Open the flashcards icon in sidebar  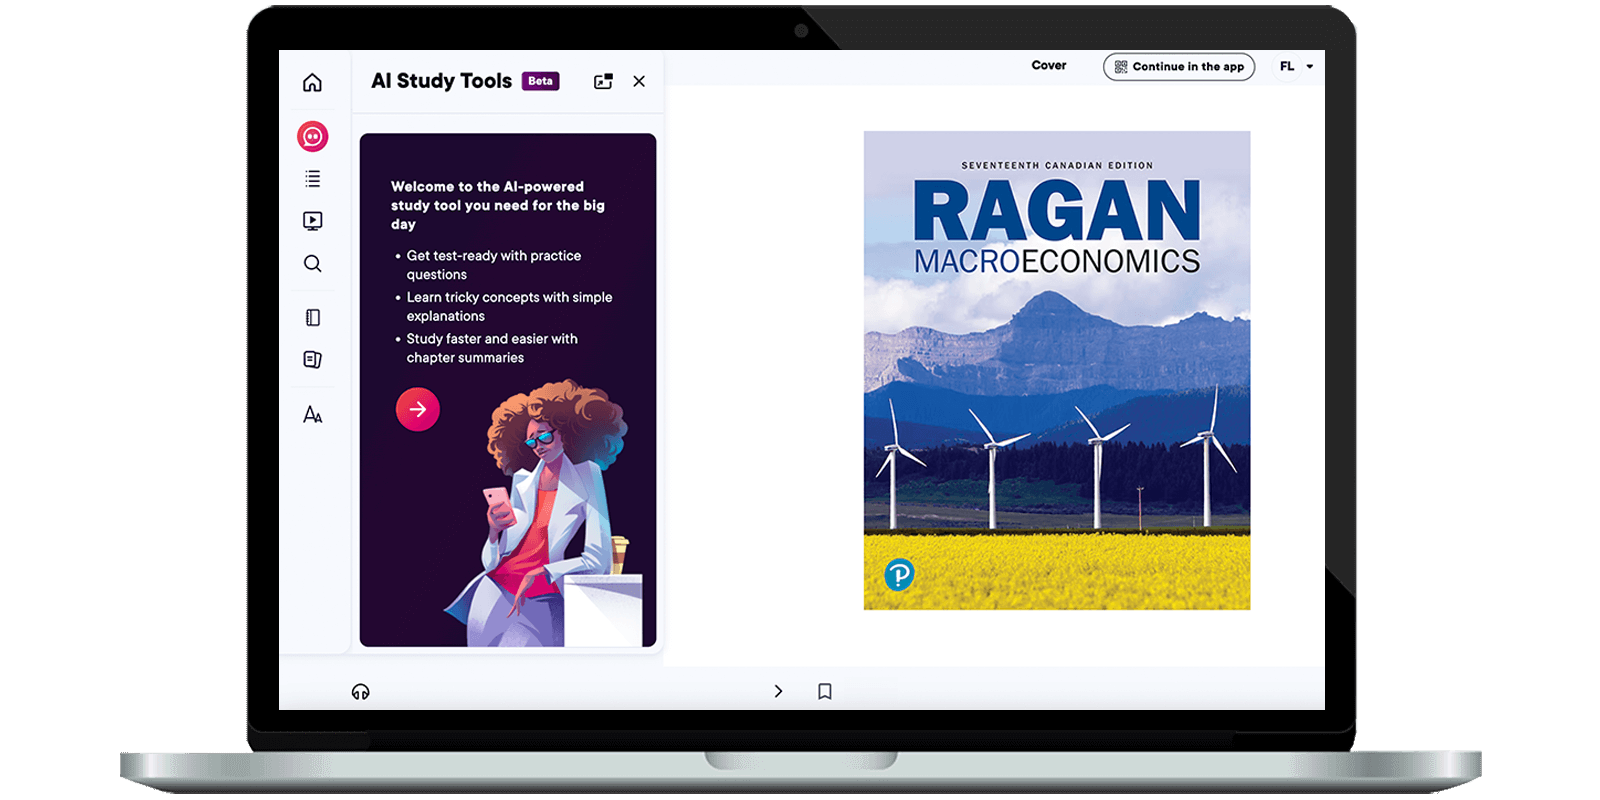coord(313,360)
